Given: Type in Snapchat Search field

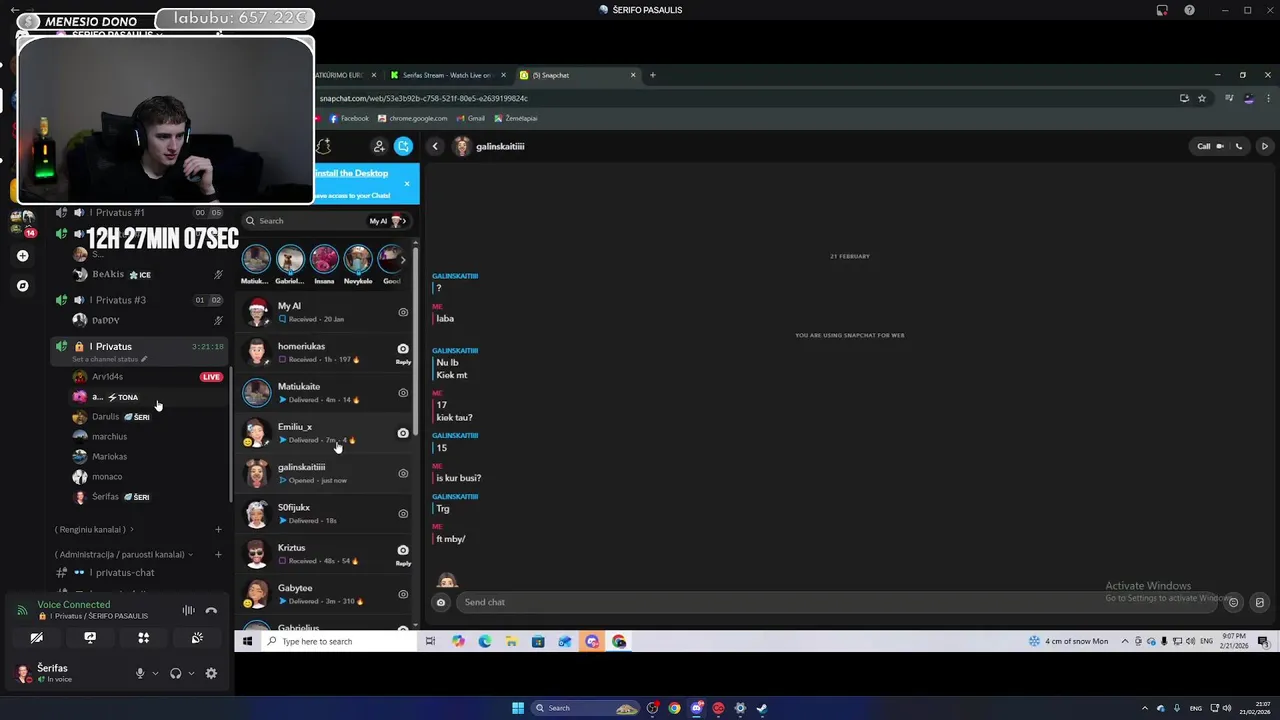Looking at the screenshot, I should click(x=305, y=221).
